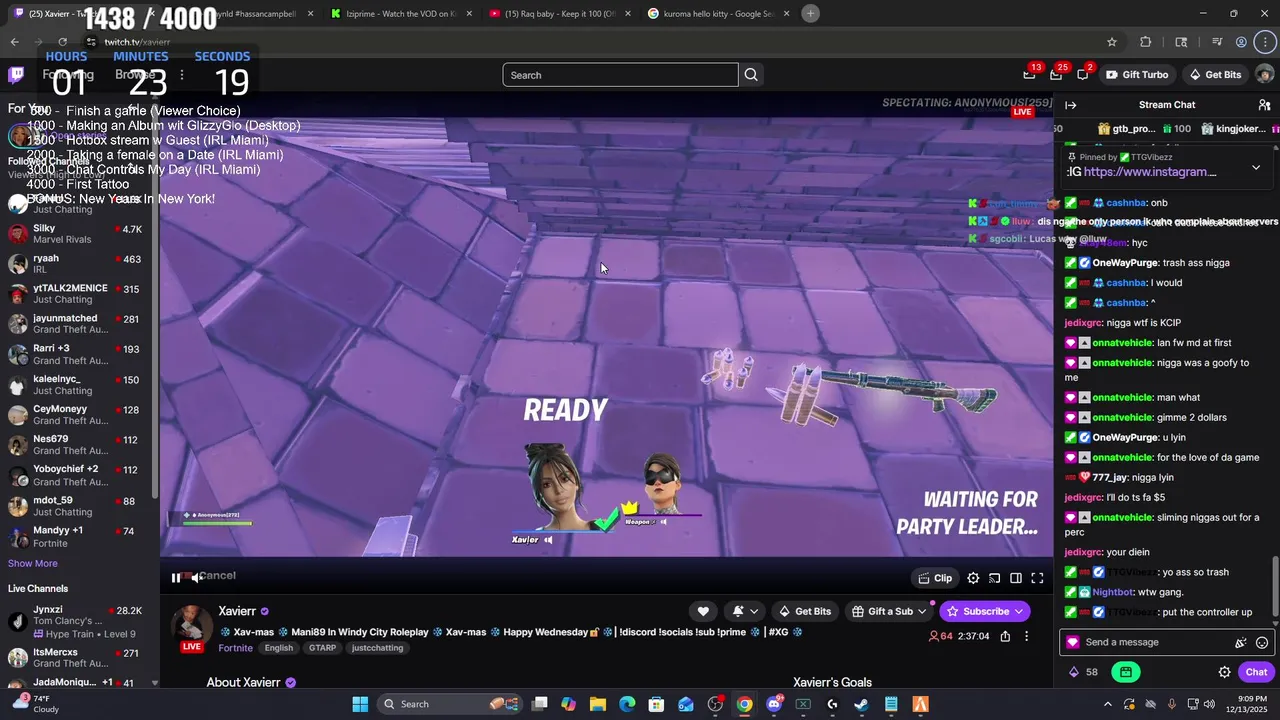This screenshot has height=720, width=1280.
Task: Open Twitch Prime loot crown icon
Action: (x=1029, y=75)
